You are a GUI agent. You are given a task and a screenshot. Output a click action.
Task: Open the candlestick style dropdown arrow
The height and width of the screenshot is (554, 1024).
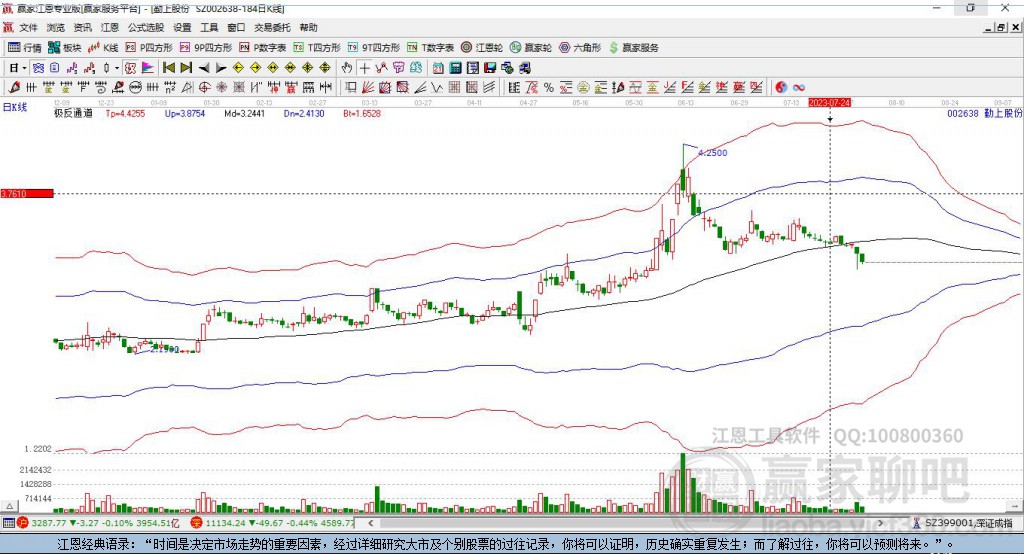pos(118,67)
